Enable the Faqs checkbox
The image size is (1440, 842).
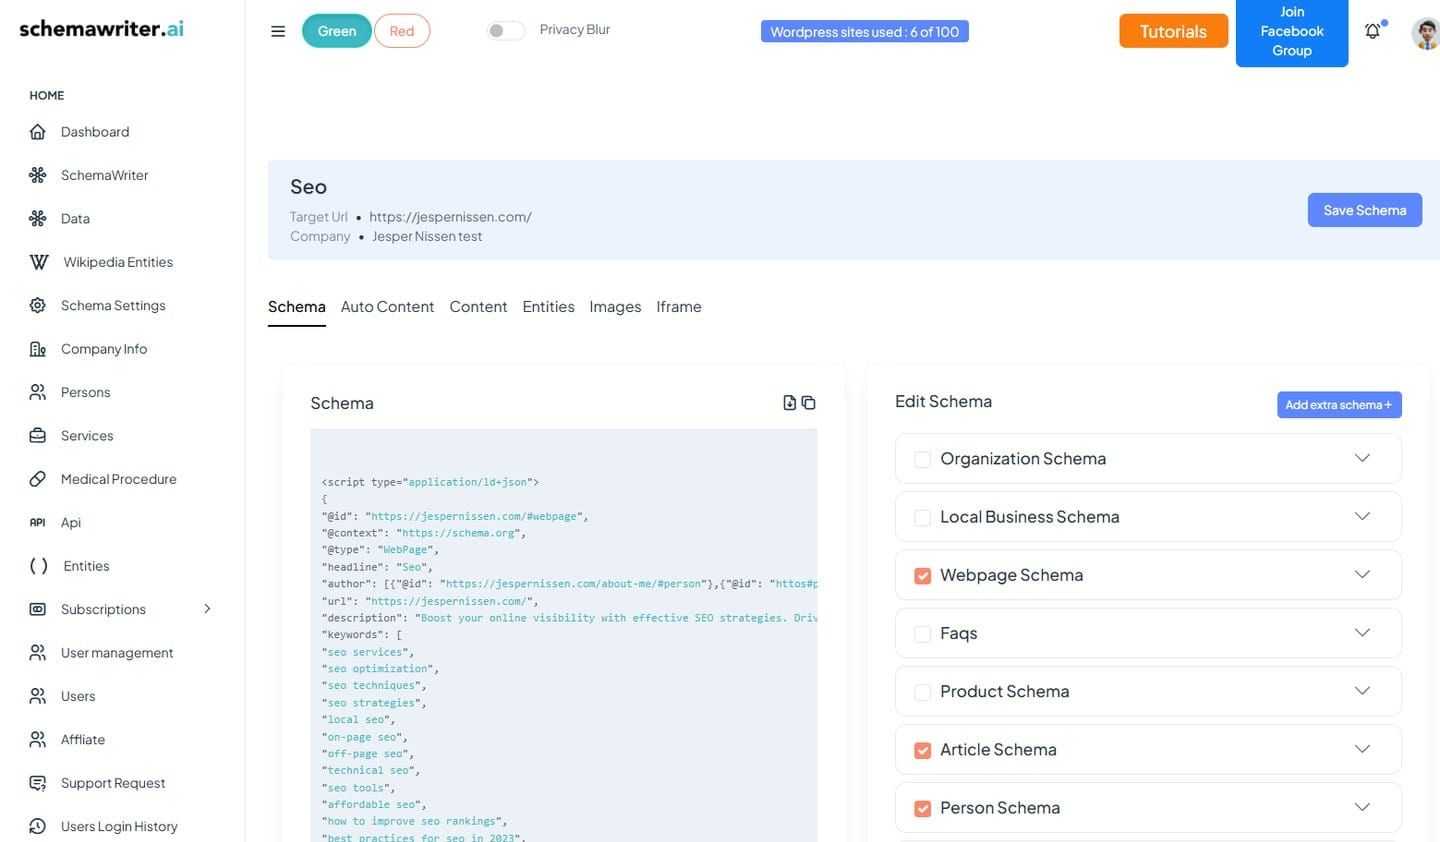point(923,633)
